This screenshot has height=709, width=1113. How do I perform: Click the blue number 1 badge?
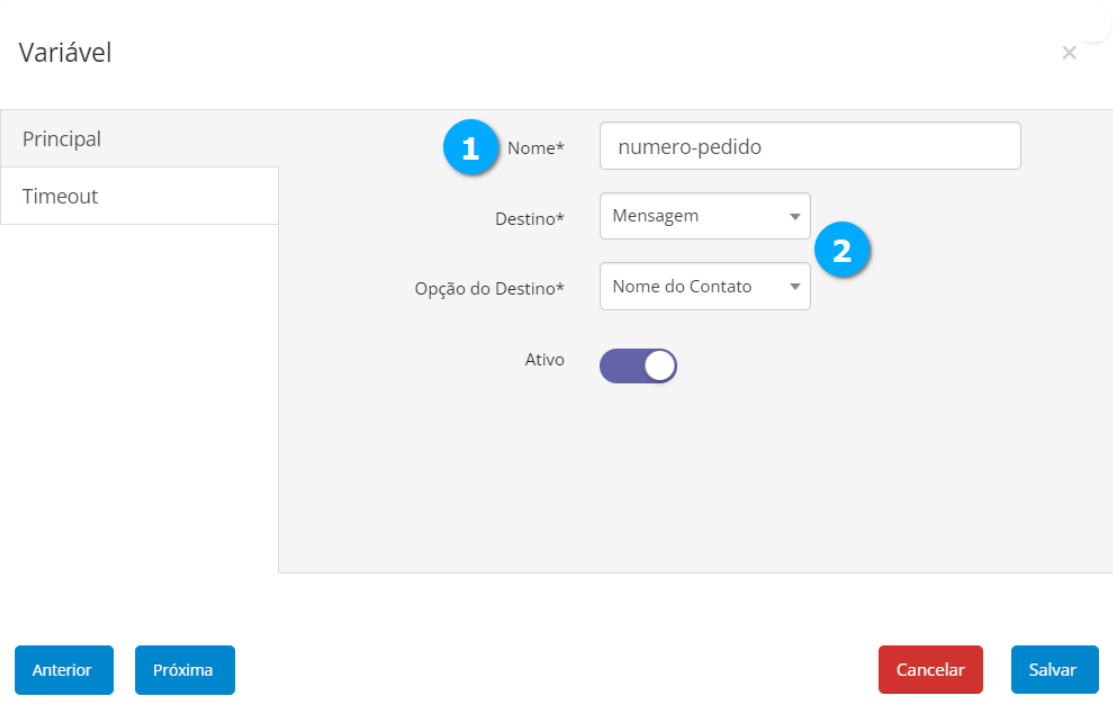(470, 149)
